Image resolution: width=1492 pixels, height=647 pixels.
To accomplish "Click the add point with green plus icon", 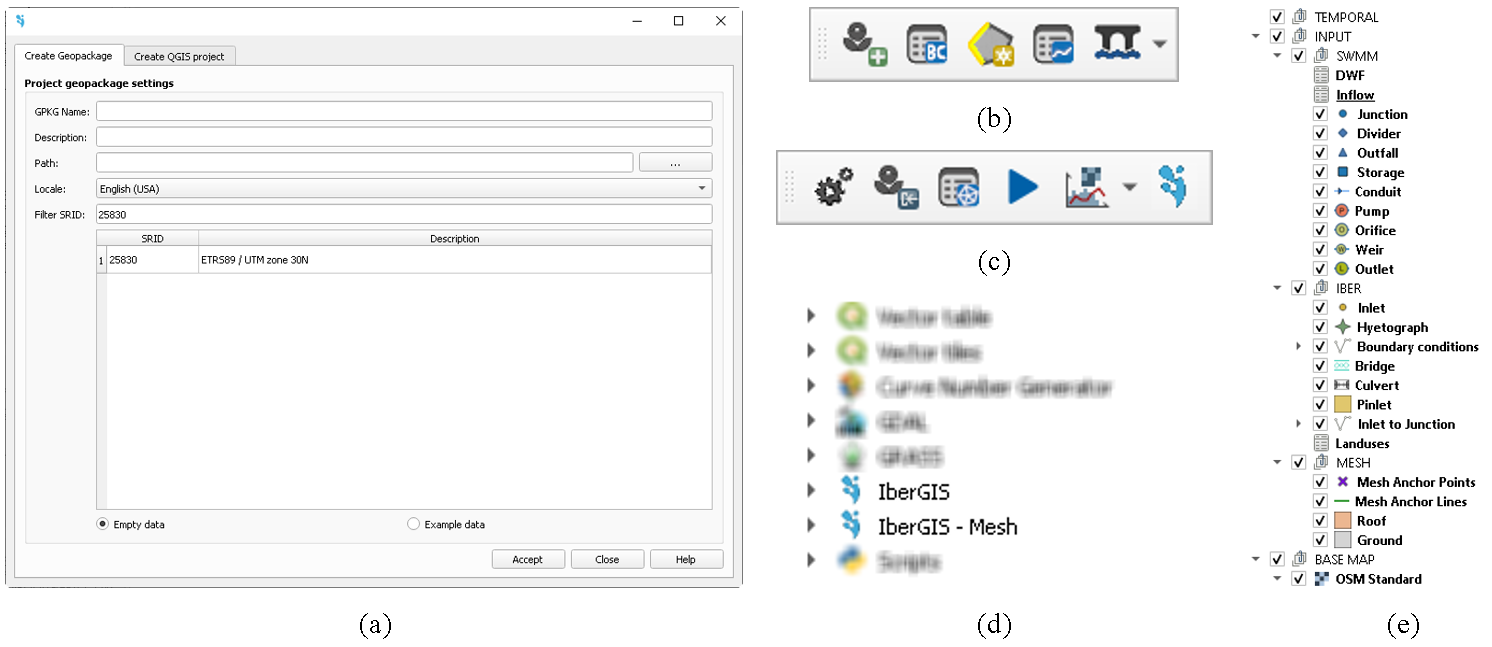I will point(863,45).
